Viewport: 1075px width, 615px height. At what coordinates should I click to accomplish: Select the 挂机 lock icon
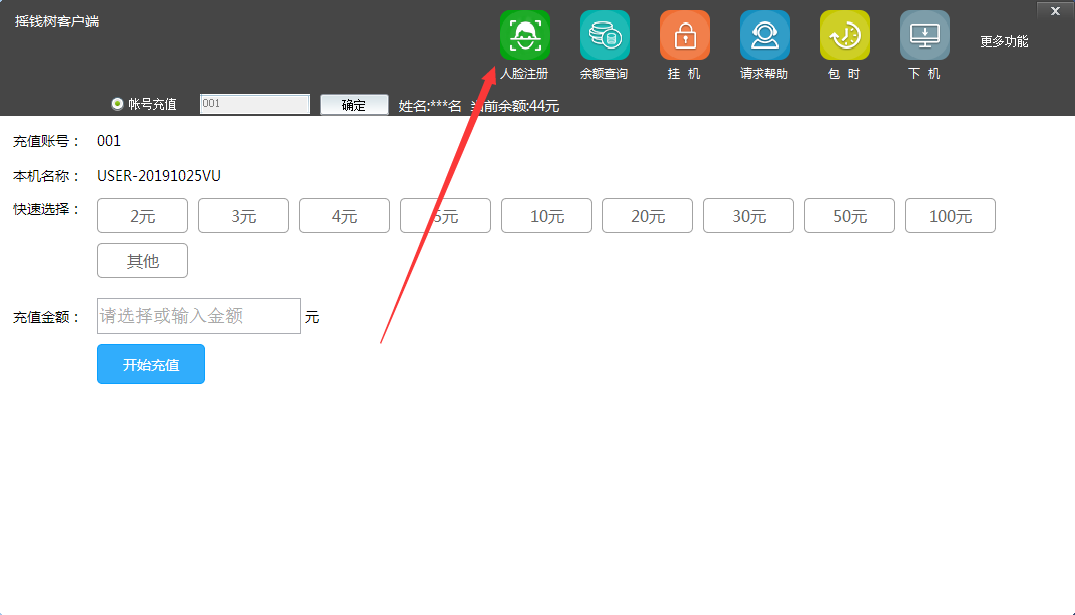(684, 36)
